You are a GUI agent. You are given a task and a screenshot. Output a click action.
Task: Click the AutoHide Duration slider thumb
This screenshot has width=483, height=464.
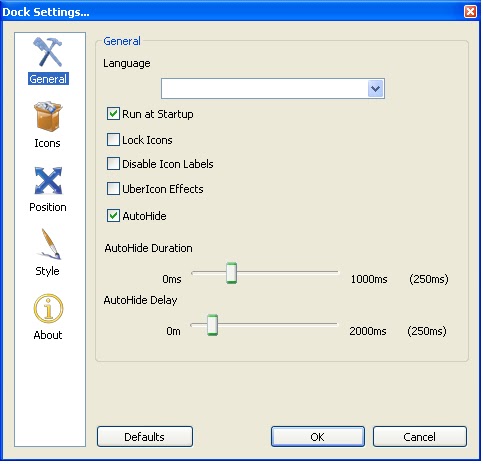click(x=231, y=273)
